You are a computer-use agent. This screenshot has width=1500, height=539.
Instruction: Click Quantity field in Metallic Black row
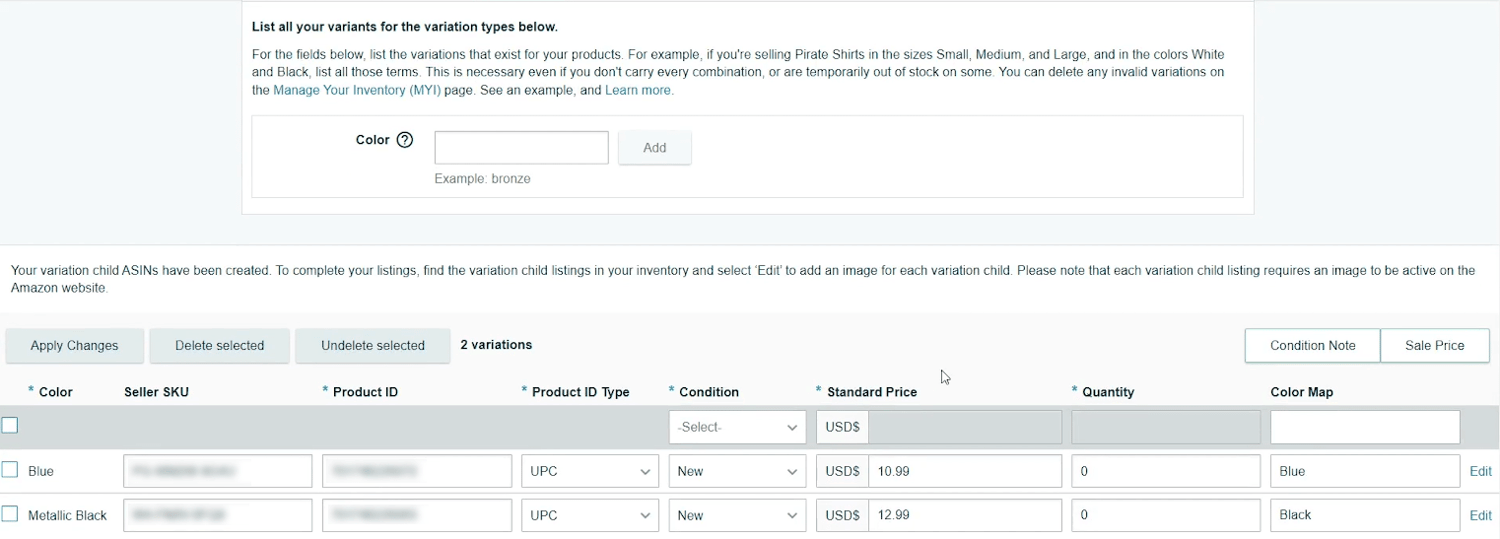(1166, 515)
